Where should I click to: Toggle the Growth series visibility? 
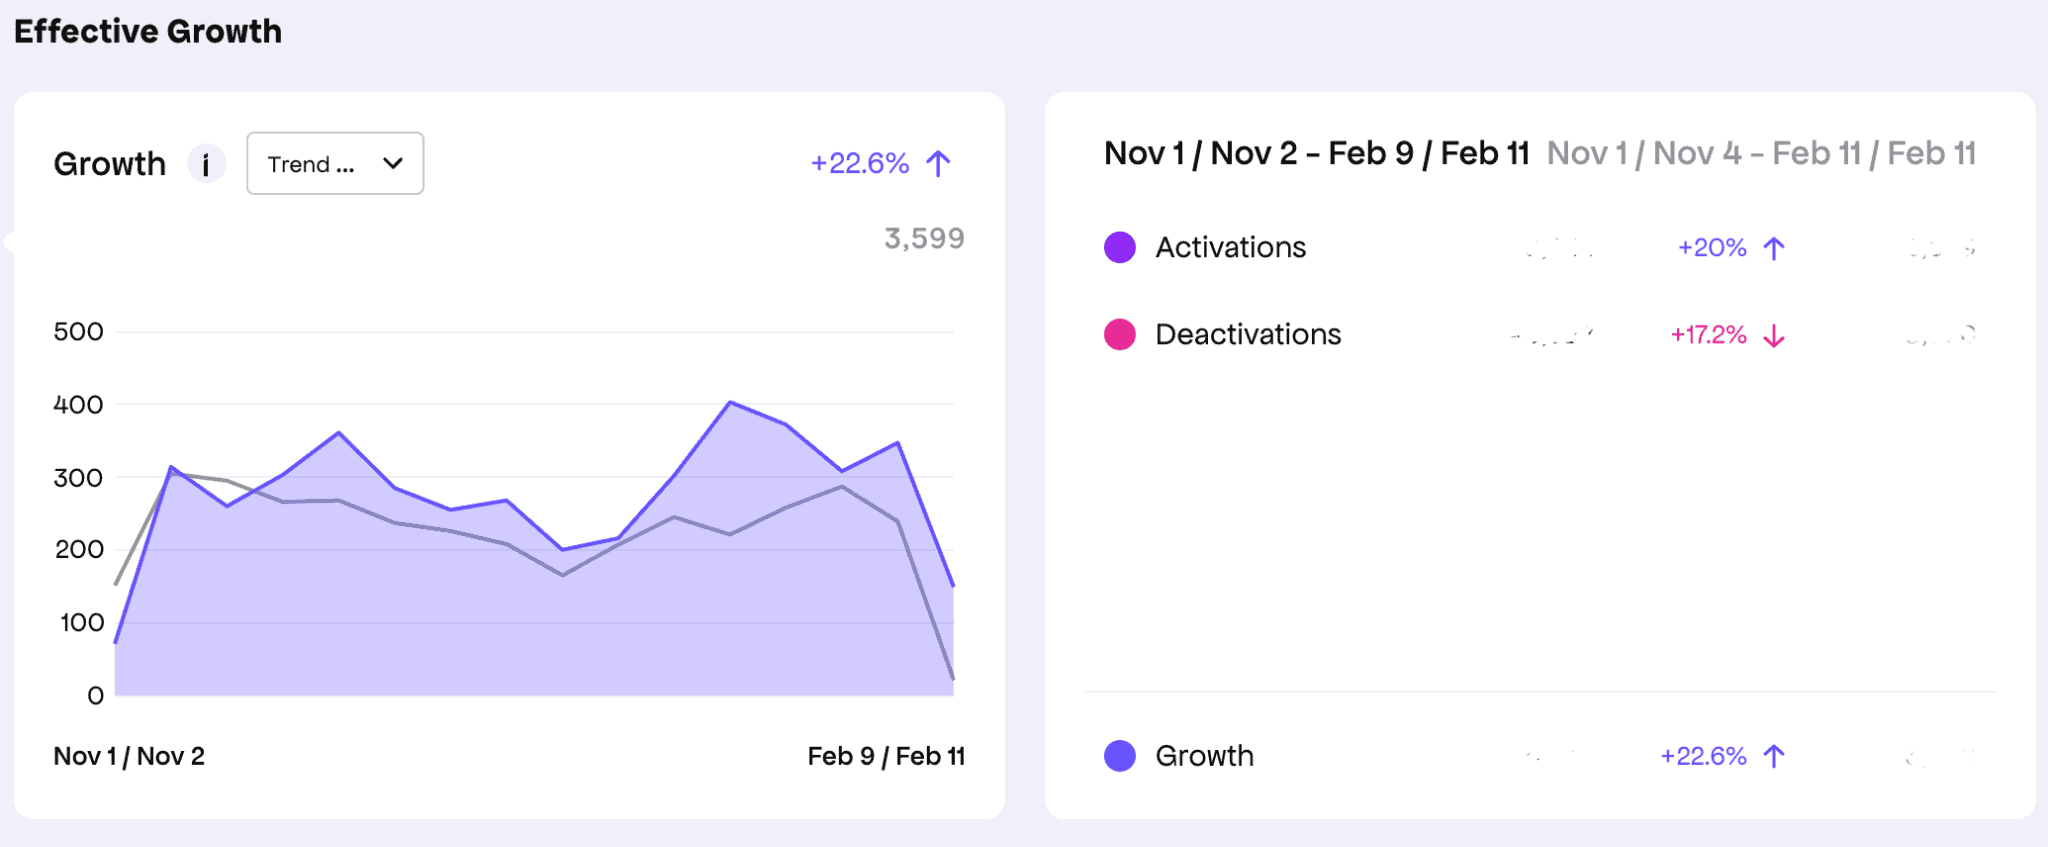point(1205,755)
